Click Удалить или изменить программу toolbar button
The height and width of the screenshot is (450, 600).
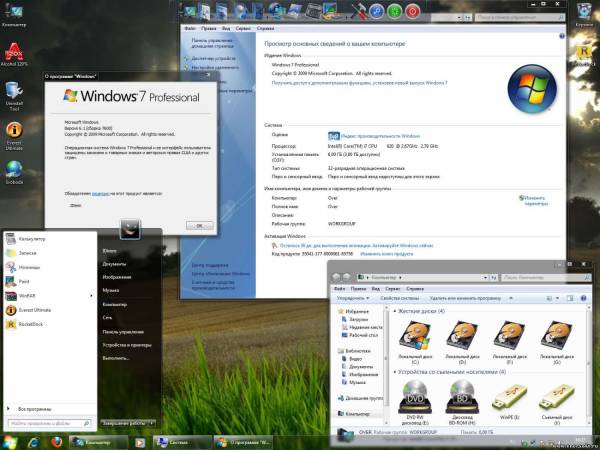pyautogui.click(x=465, y=298)
